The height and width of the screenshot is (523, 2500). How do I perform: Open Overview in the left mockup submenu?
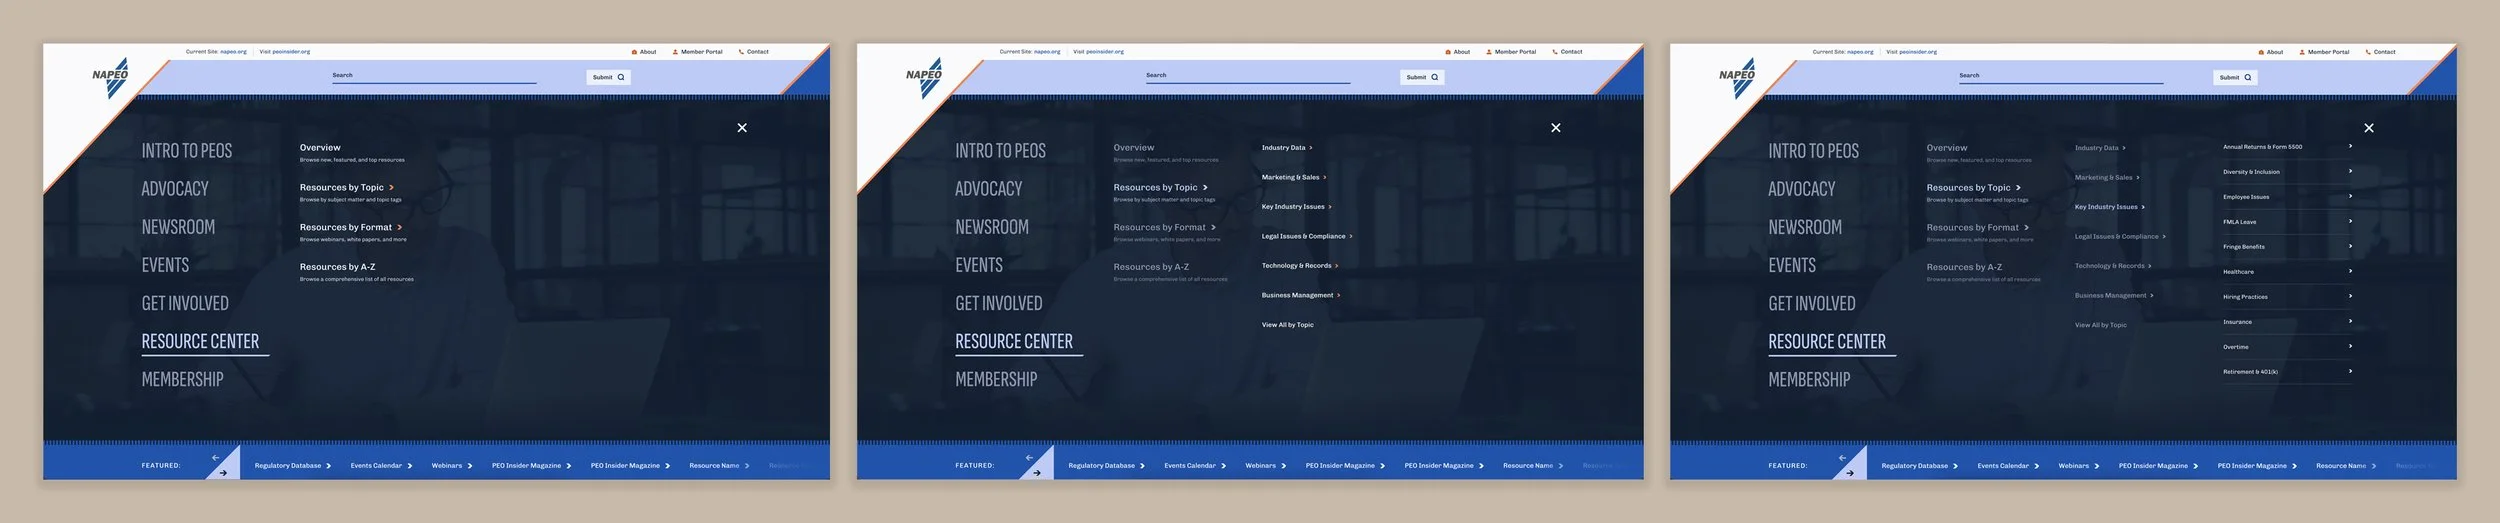pyautogui.click(x=320, y=148)
